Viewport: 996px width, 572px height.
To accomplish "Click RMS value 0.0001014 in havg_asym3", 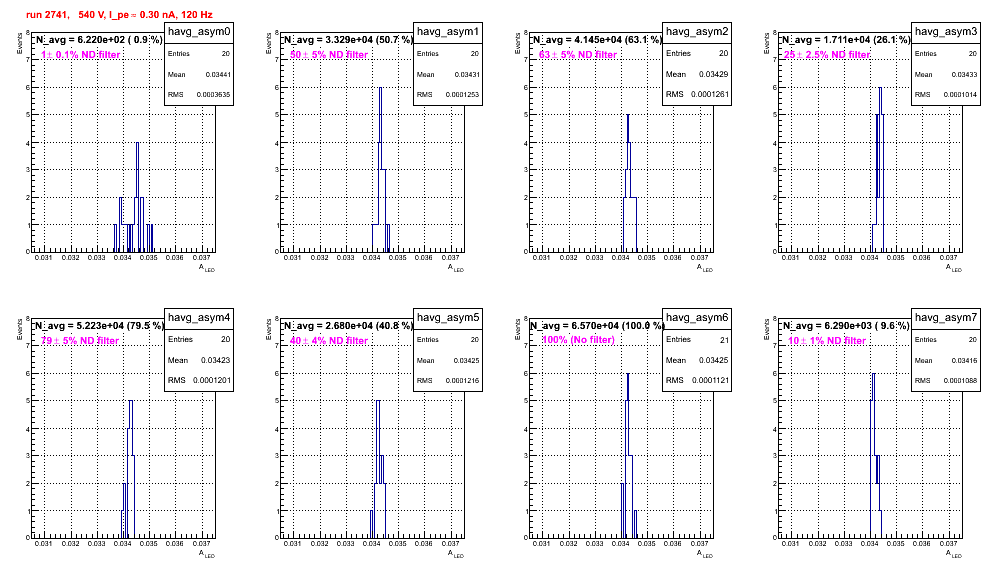I will click(x=960, y=95).
